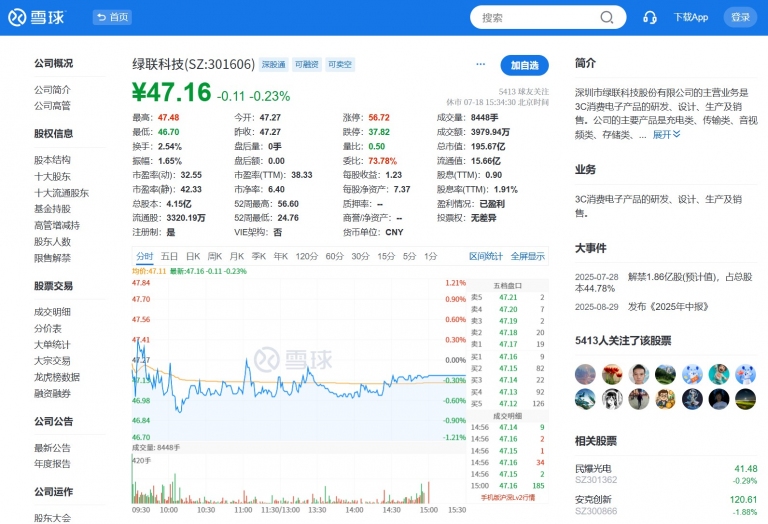The image size is (768, 524).
Task: Open 限售解禁 sidebar link
Action: pos(52,258)
